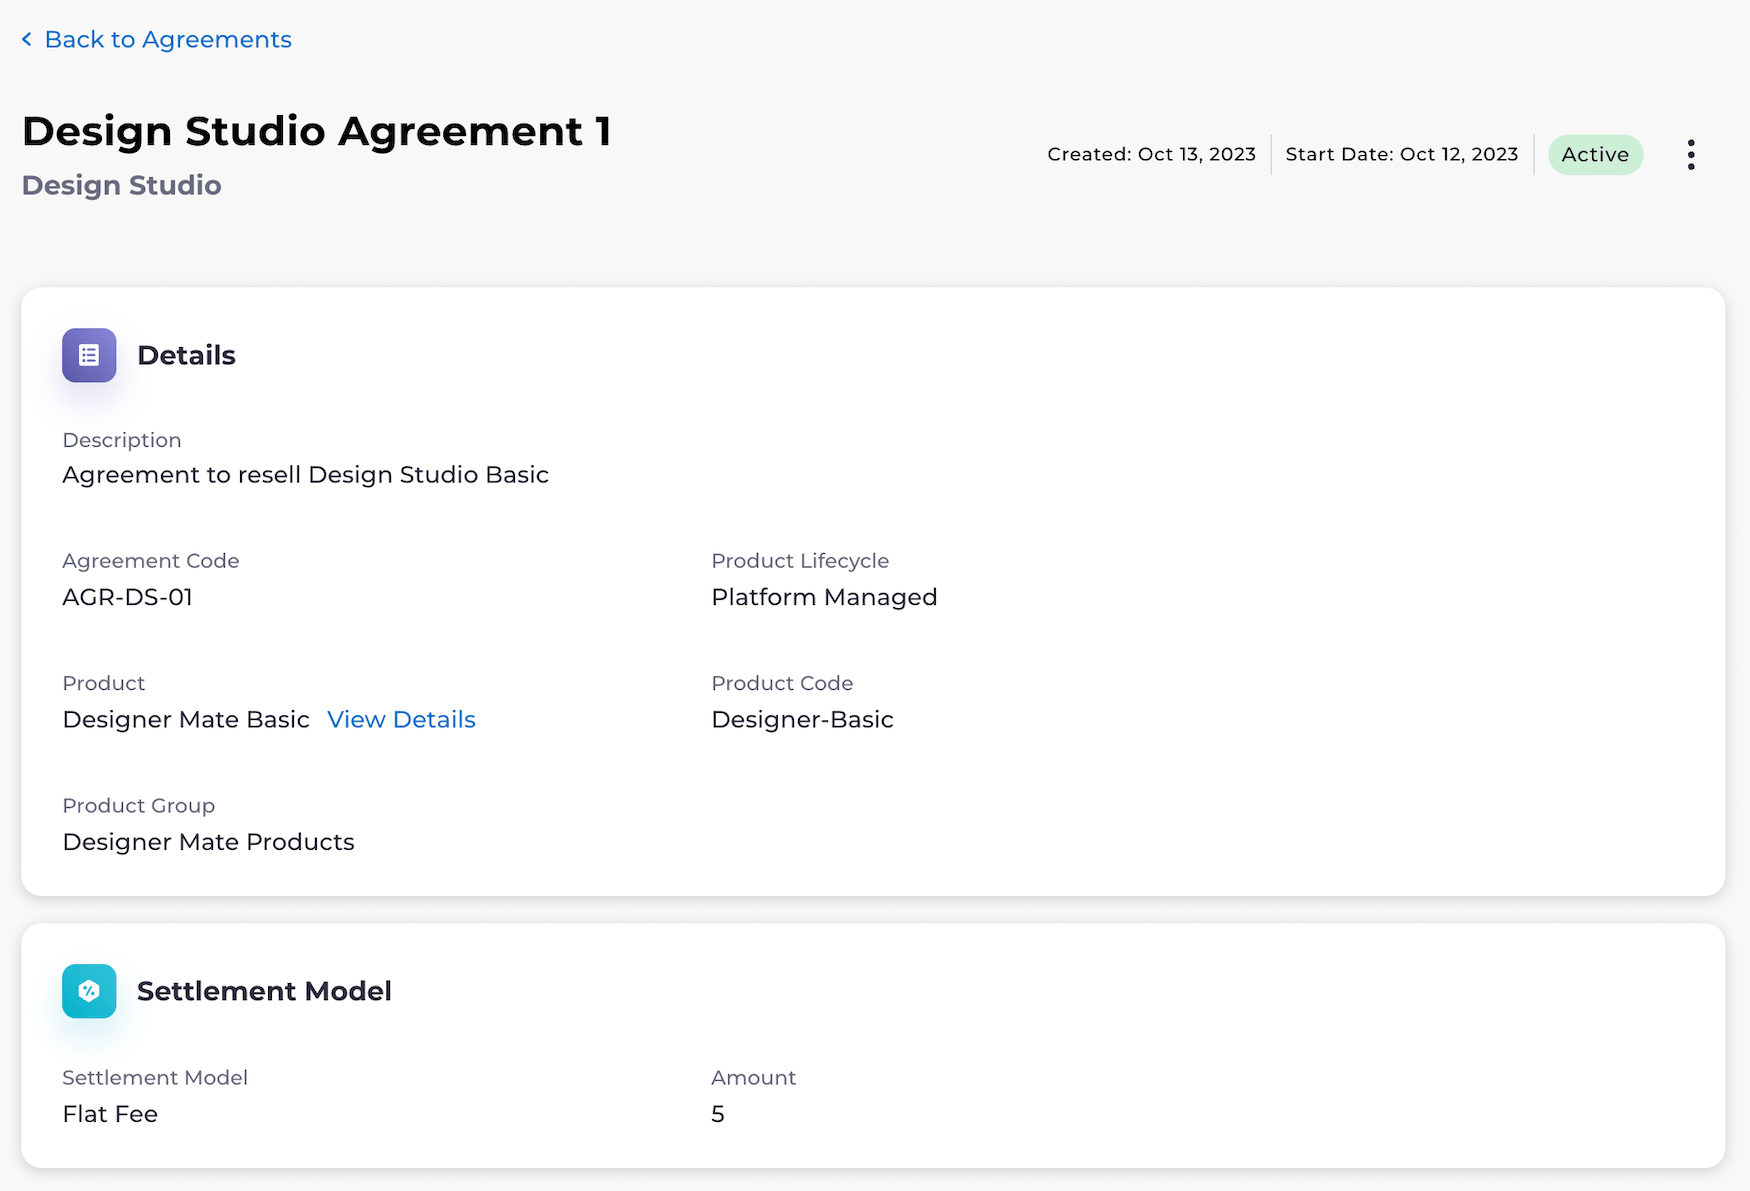Click the Description field label
1750x1191 pixels.
[122, 440]
